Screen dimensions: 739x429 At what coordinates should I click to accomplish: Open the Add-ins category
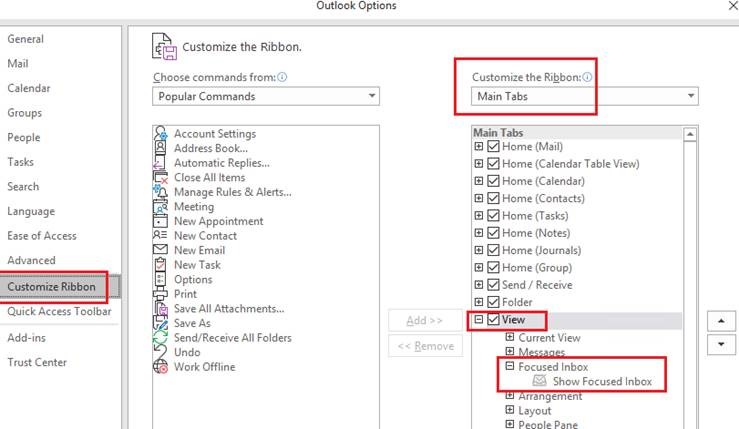tap(26, 338)
